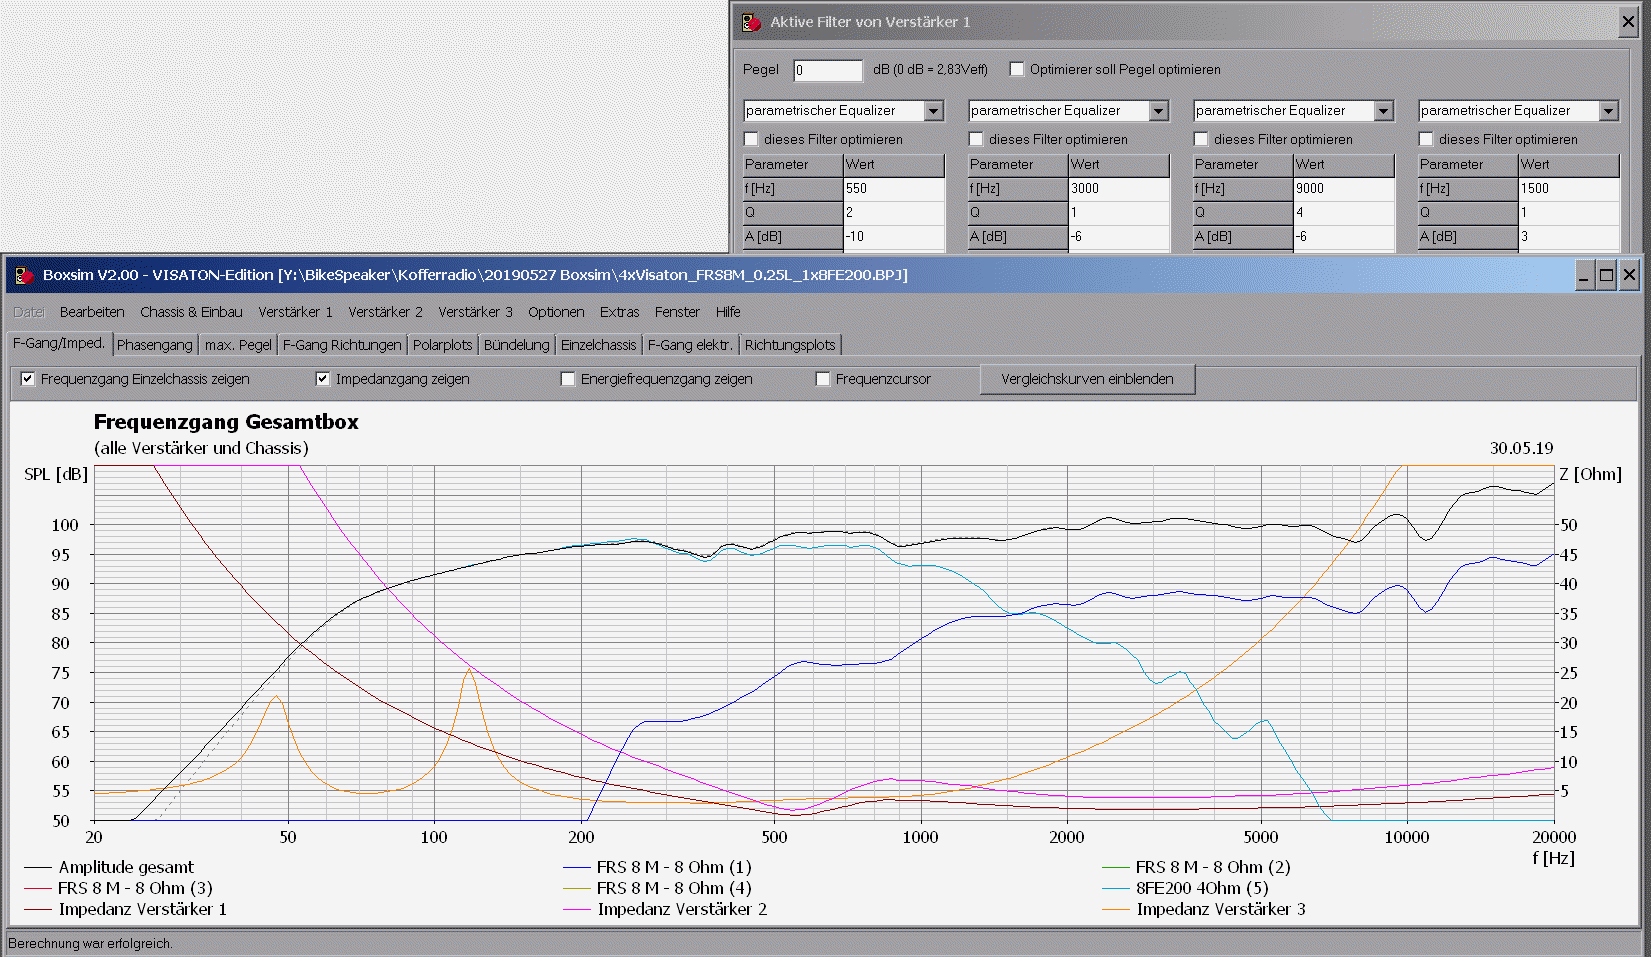Enable the Frequenzcursor checkbox
This screenshot has width=1651, height=957.
823,379
